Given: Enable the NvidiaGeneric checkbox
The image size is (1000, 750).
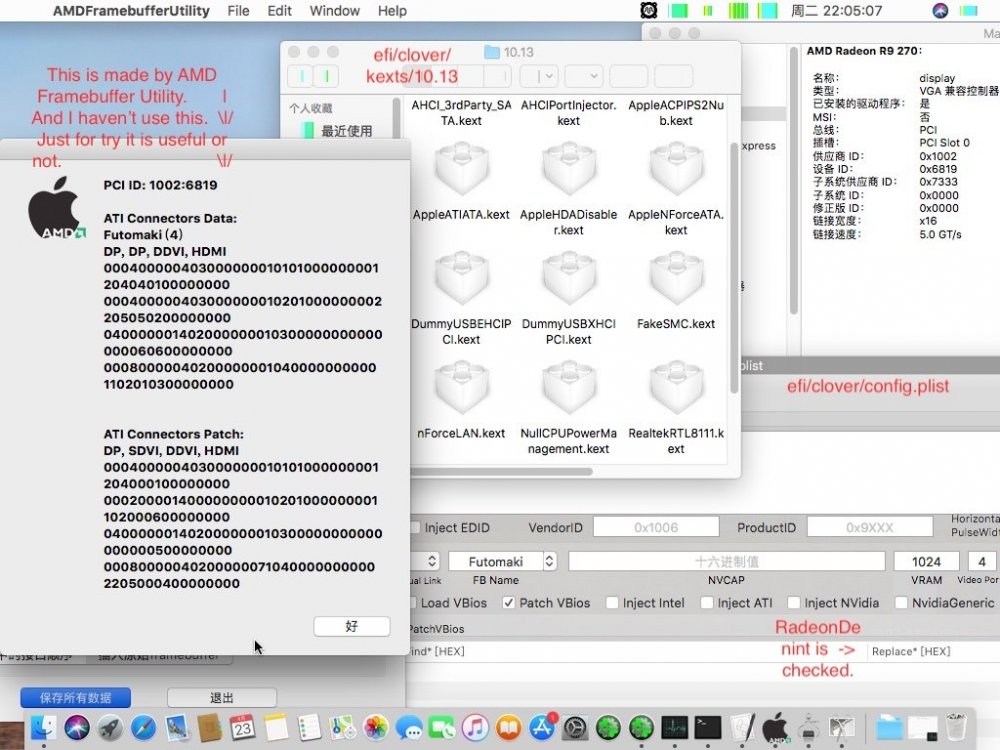Looking at the screenshot, I should click(901, 603).
